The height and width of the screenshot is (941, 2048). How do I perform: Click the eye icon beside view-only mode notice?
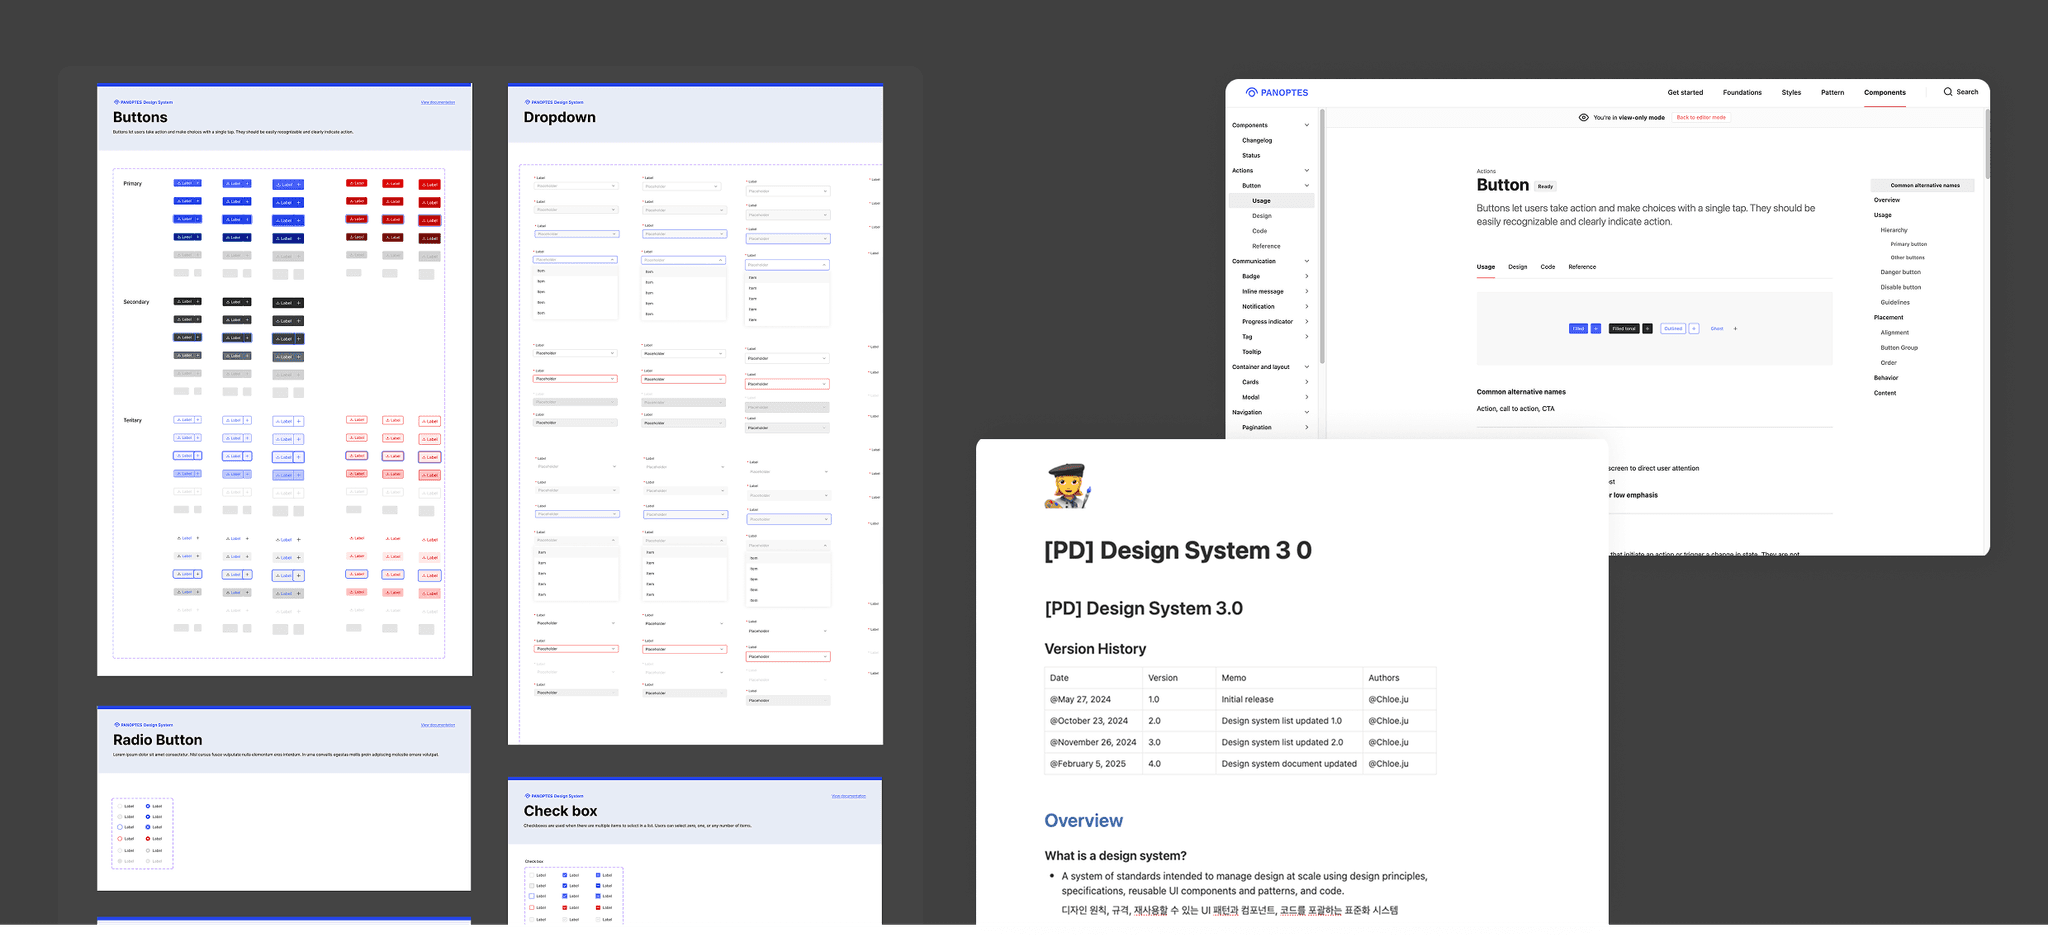click(1583, 118)
